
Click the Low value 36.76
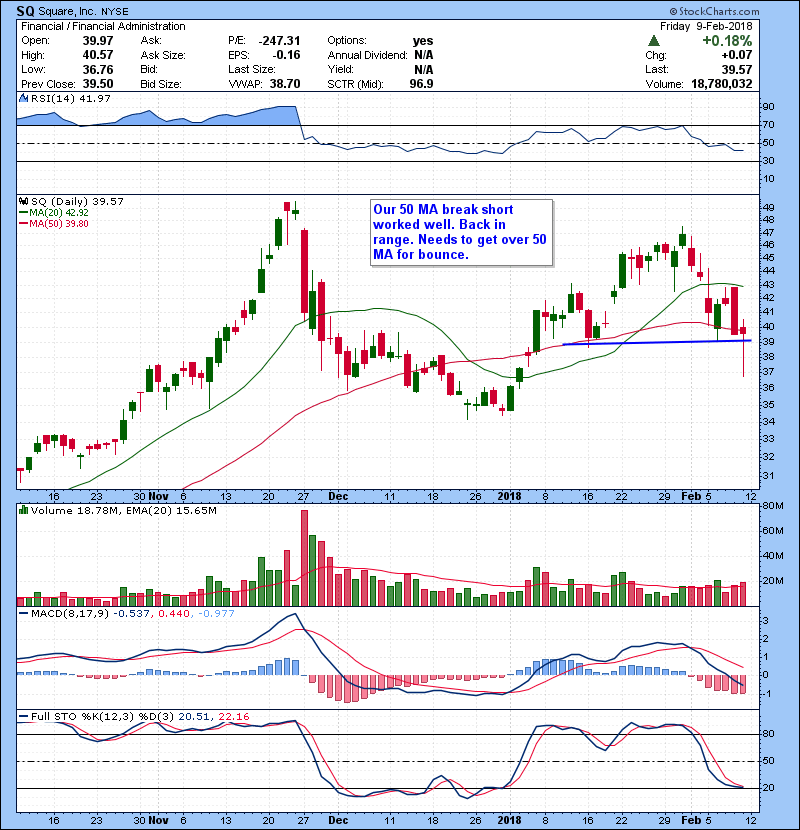click(98, 69)
